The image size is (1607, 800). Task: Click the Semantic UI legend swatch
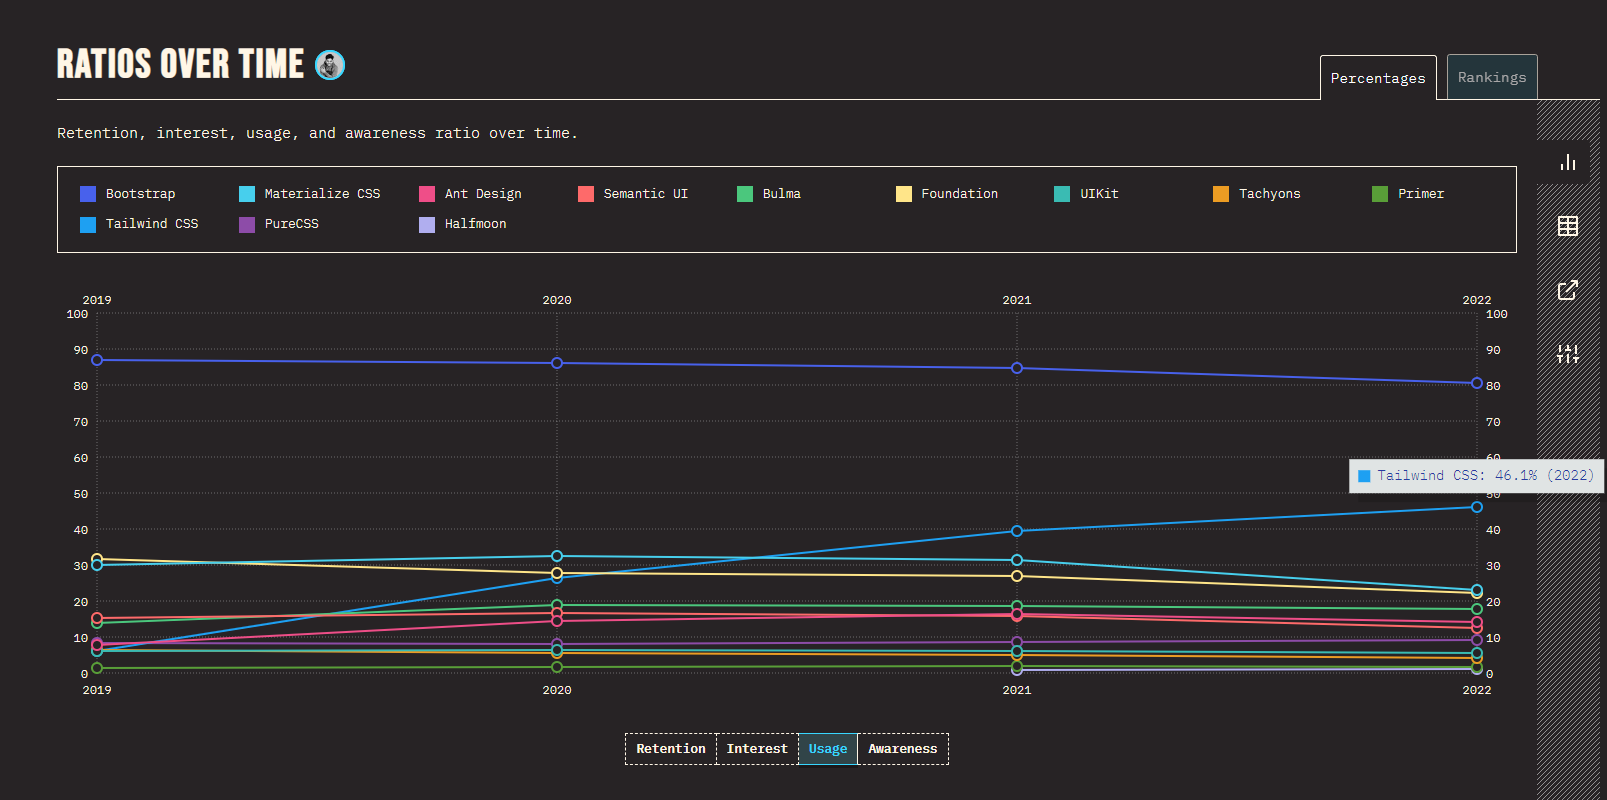pyautogui.click(x=586, y=194)
